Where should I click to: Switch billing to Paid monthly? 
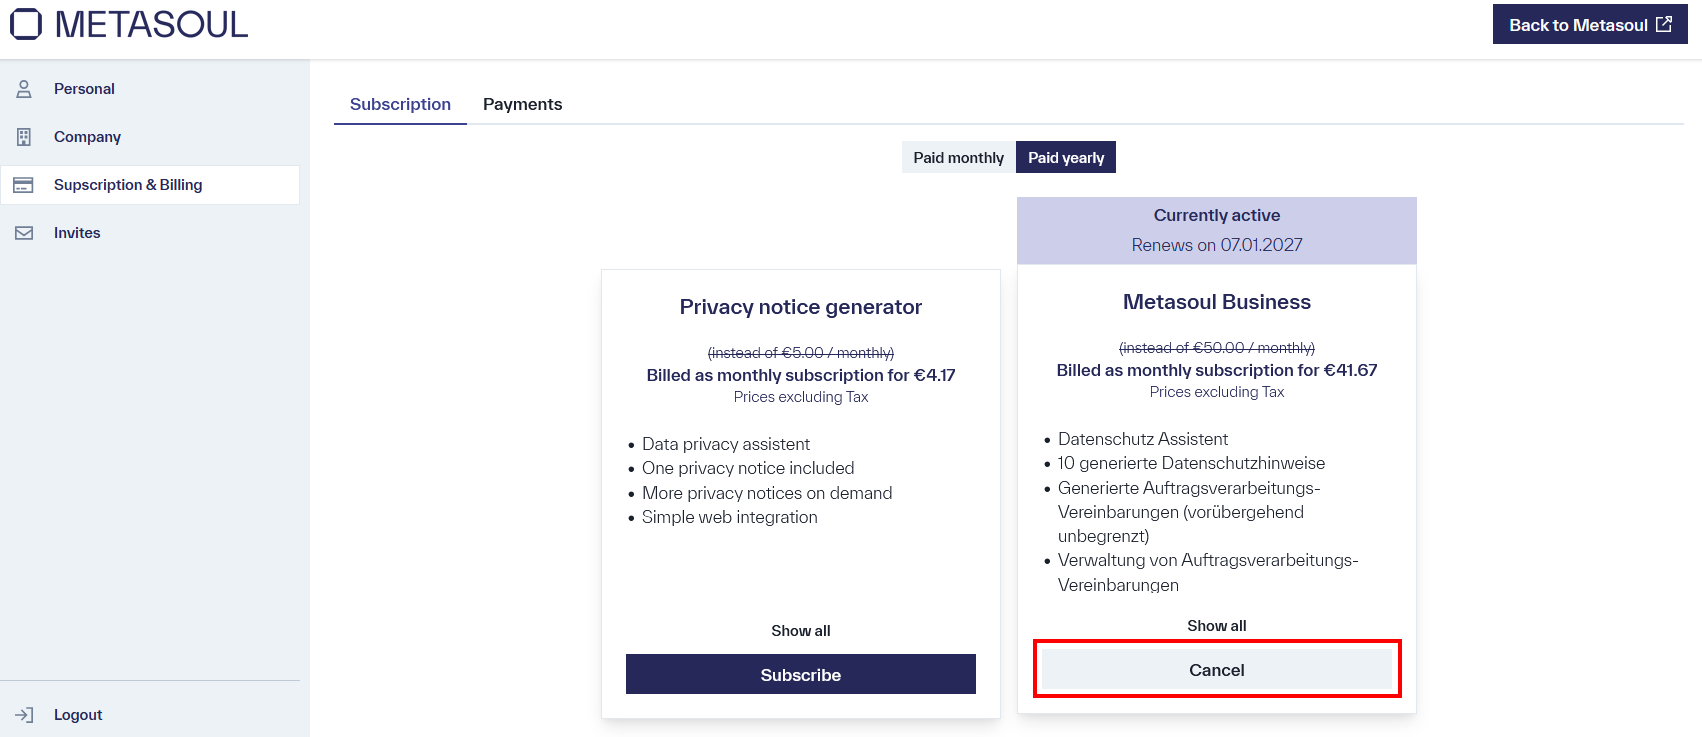coord(957,157)
